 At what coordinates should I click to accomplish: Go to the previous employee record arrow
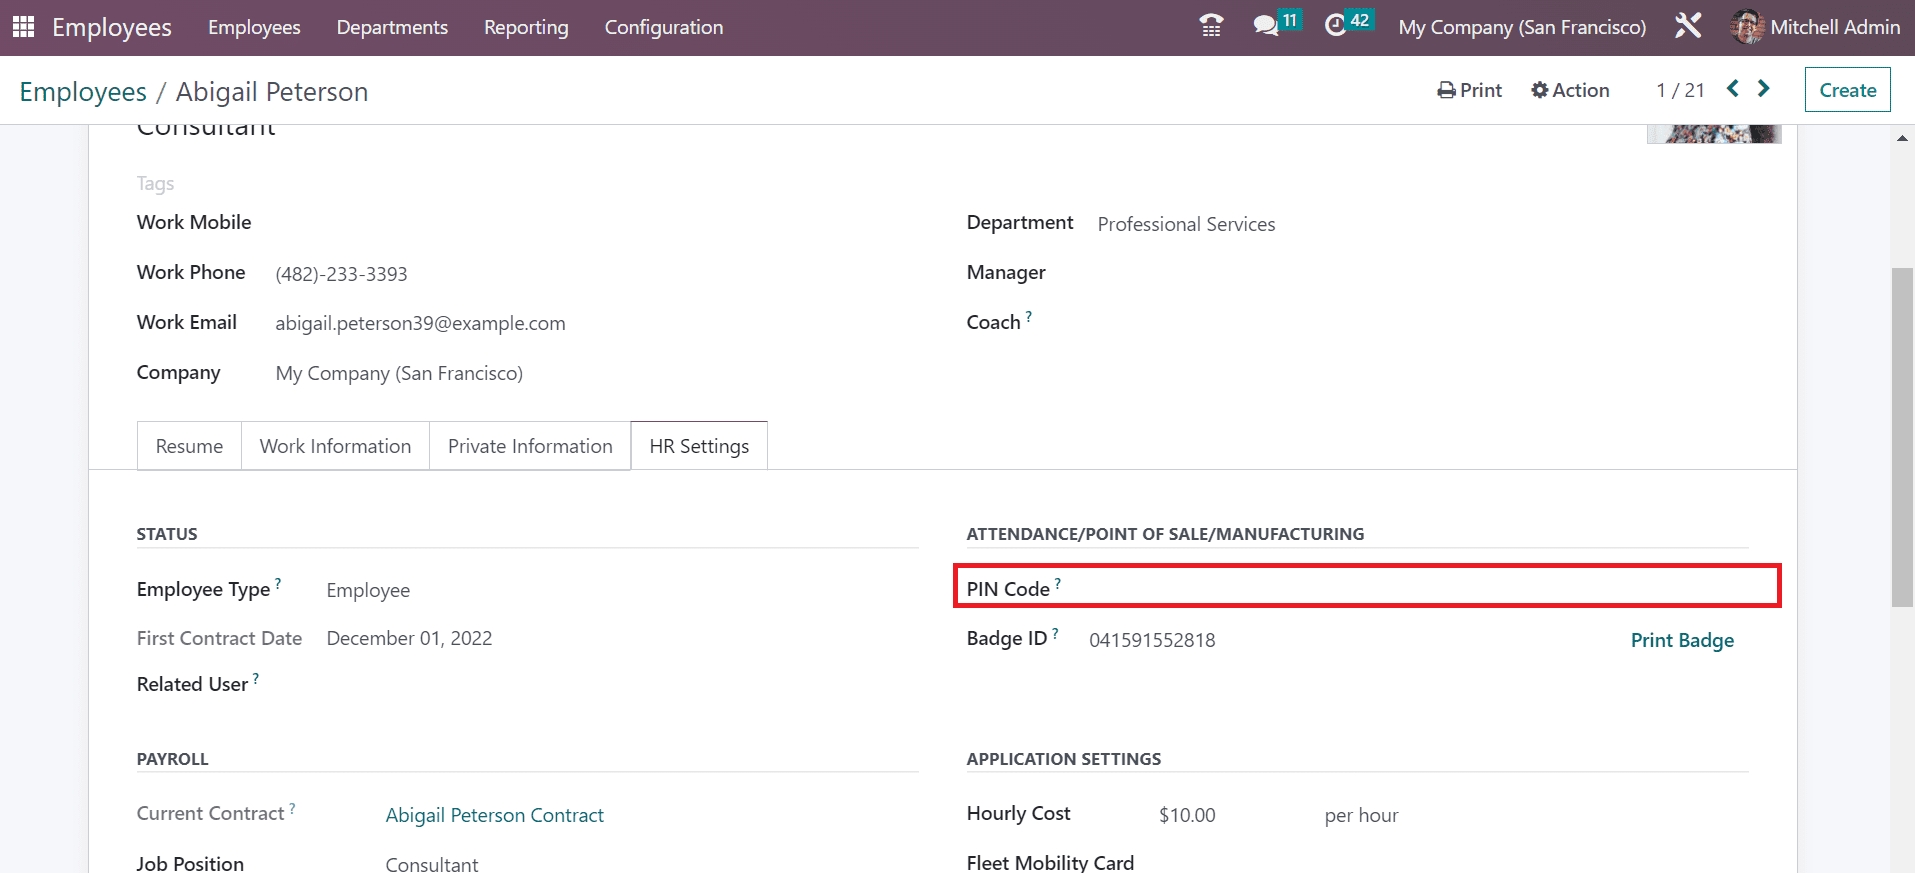tap(1733, 89)
